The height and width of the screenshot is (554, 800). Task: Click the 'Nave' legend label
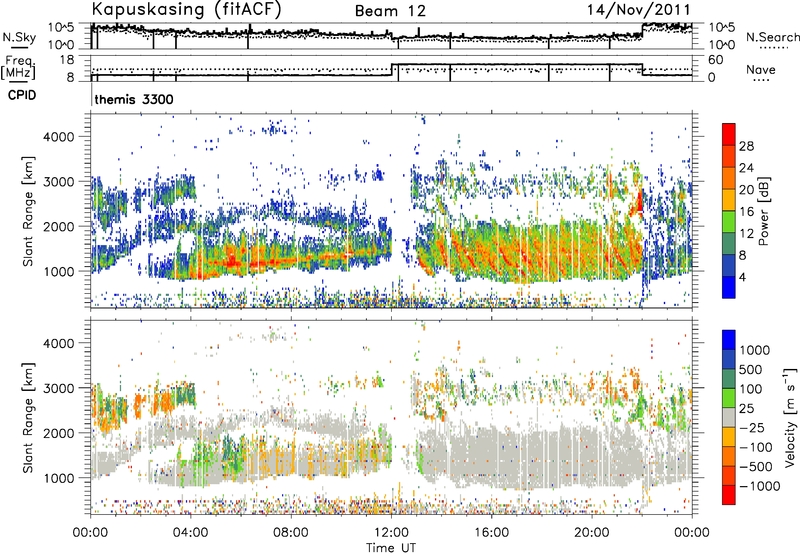761,69
